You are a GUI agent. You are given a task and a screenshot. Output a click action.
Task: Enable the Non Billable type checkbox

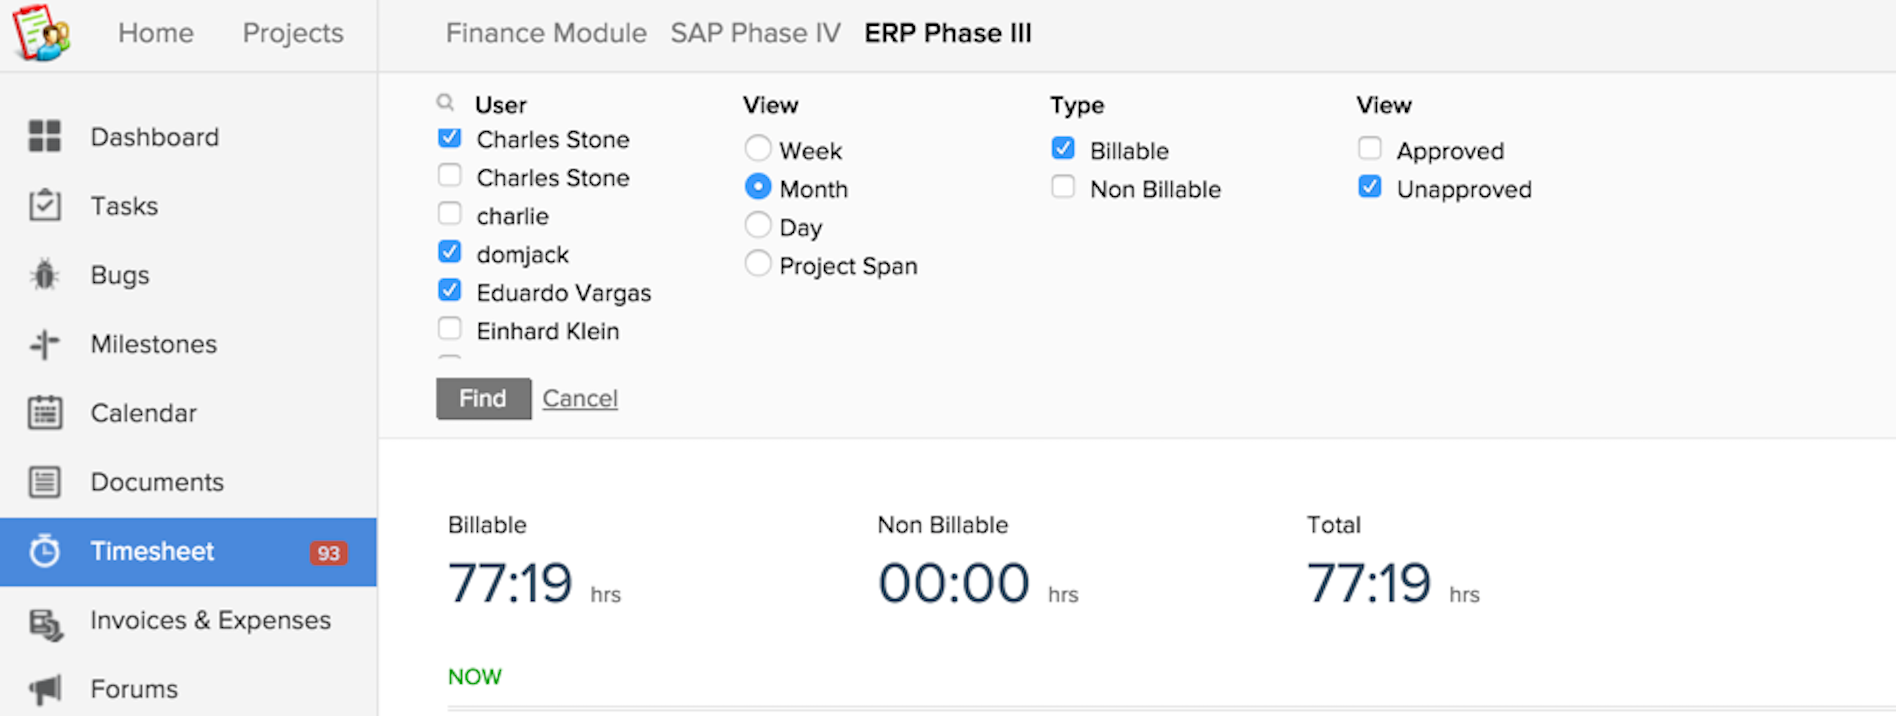point(1064,188)
